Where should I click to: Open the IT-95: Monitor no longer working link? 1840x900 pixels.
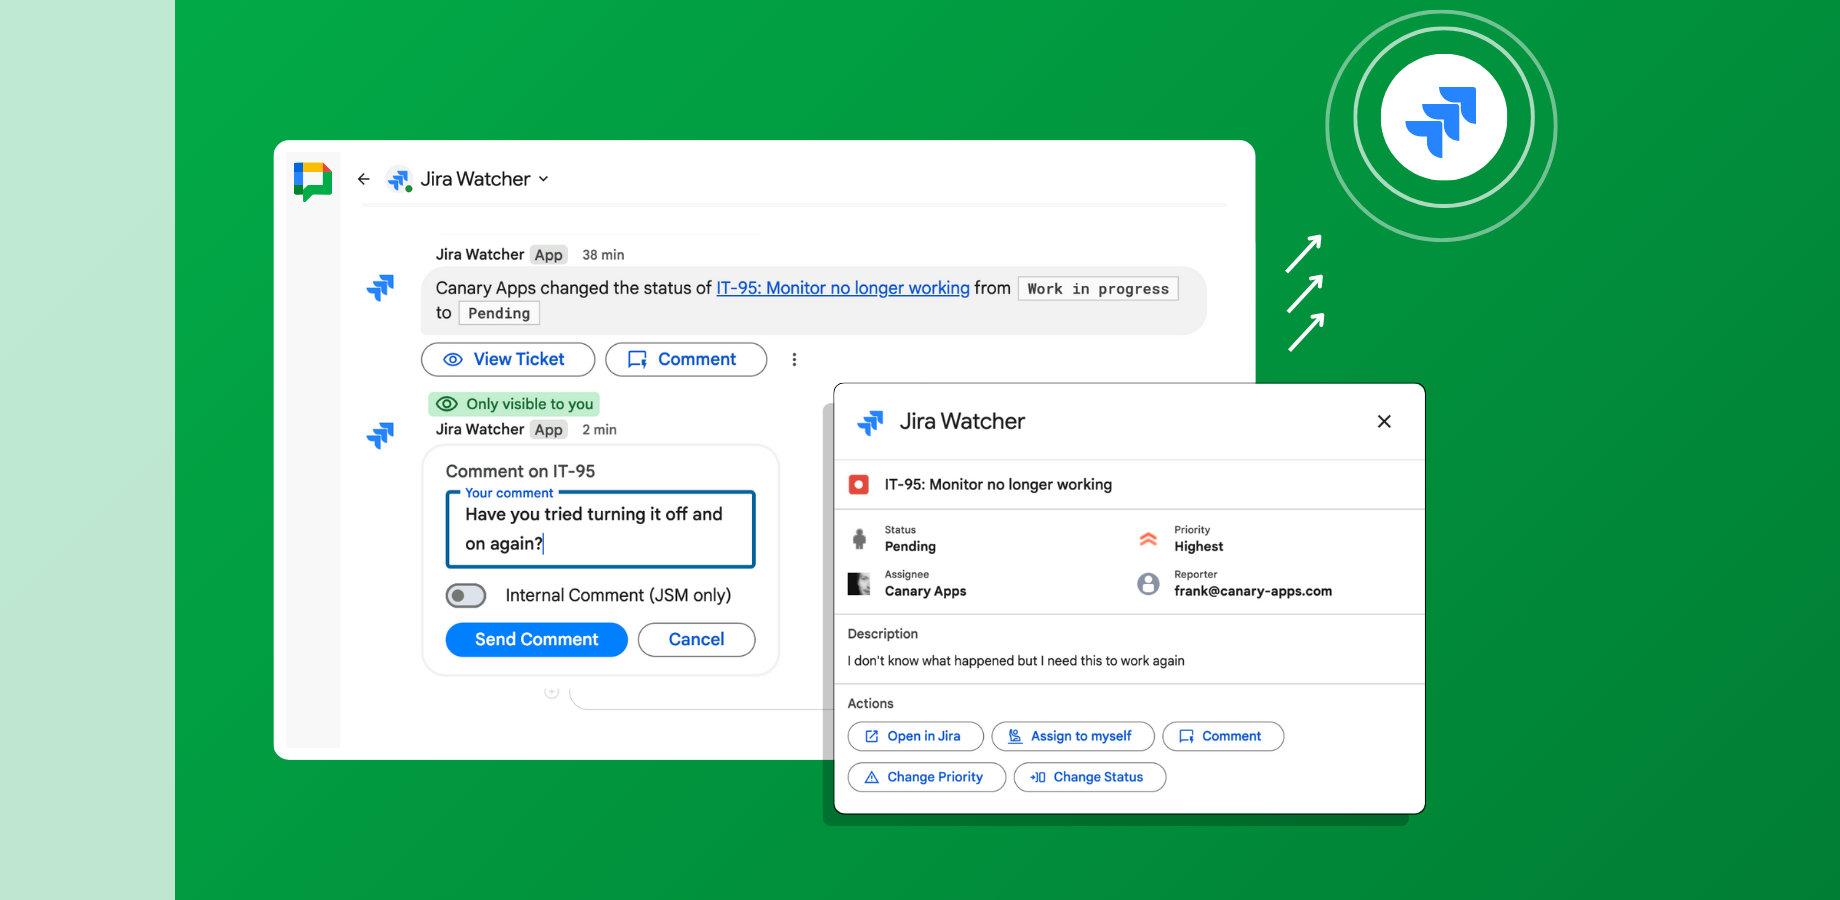(843, 288)
